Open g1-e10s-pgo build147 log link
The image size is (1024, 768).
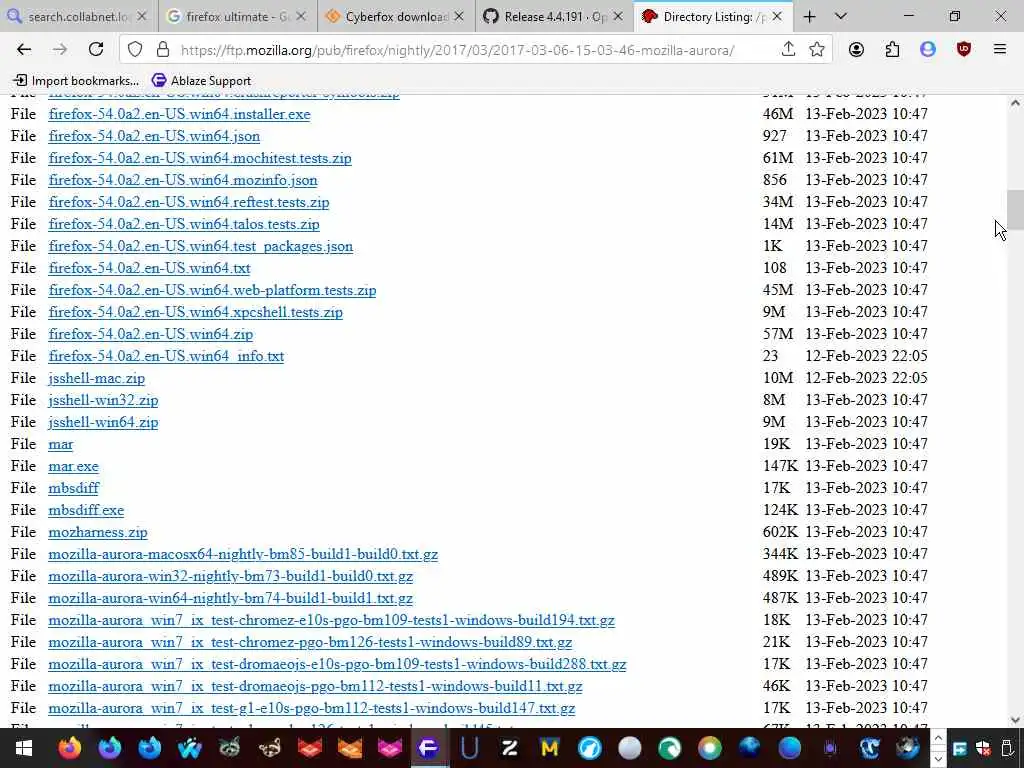coord(312,708)
